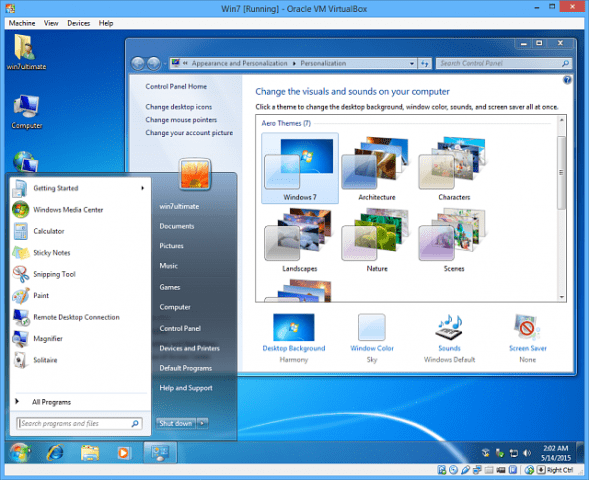
Task: Open Internet Explorer from taskbar
Action: 55,453
